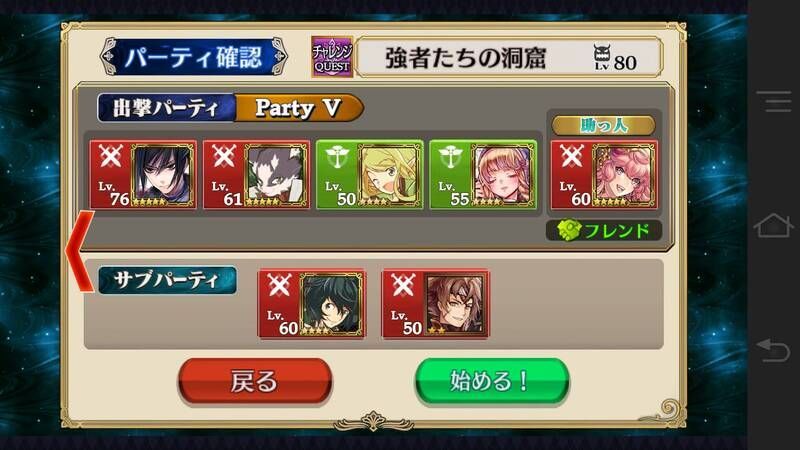Click the 出撃パーティ label tab
The image size is (800, 450).
[166, 108]
